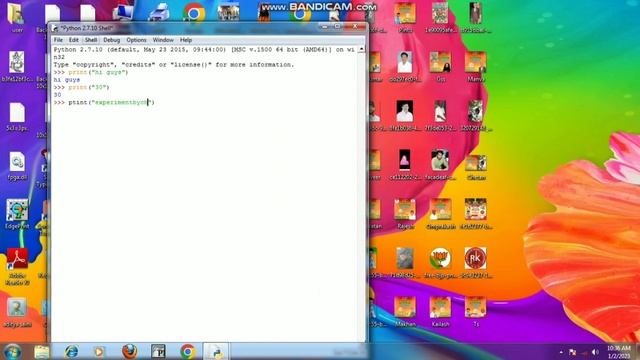Minimize the Python 2.7.10 Shell window
This screenshot has height=360, width=640.
(x=324, y=27)
